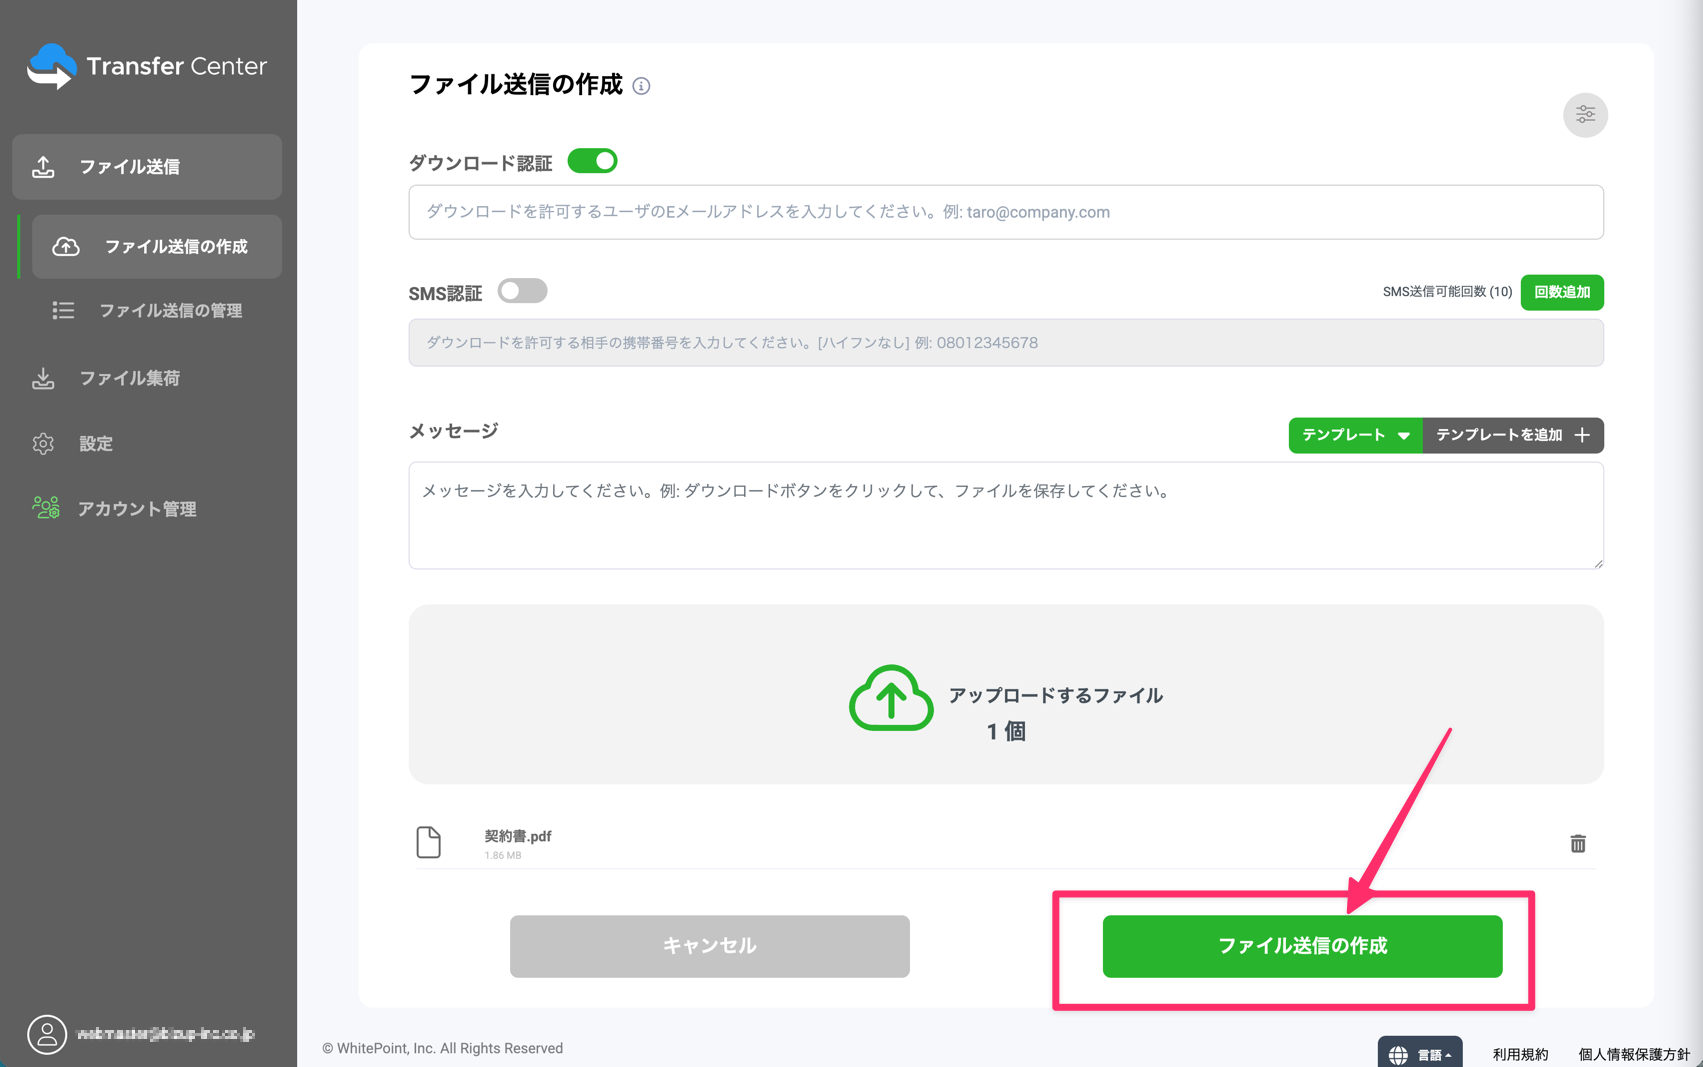This screenshot has width=1703, height=1067.
Task: Click the filter settings icon at top right
Action: click(x=1585, y=114)
